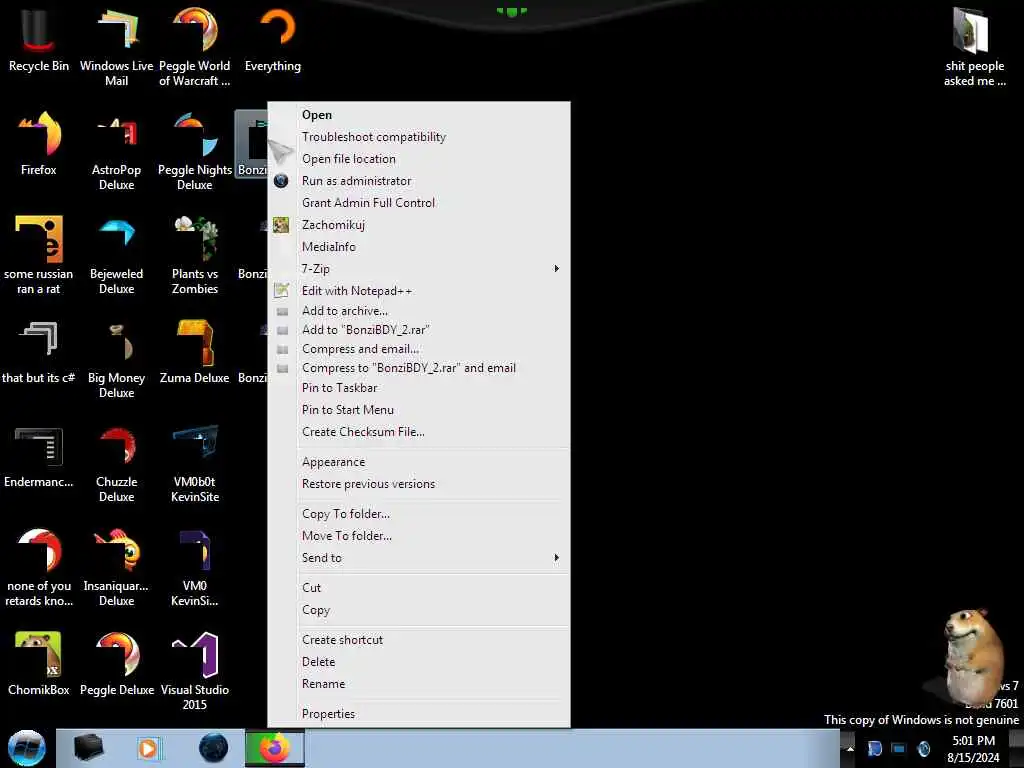Choose Open file location

click(419, 159)
